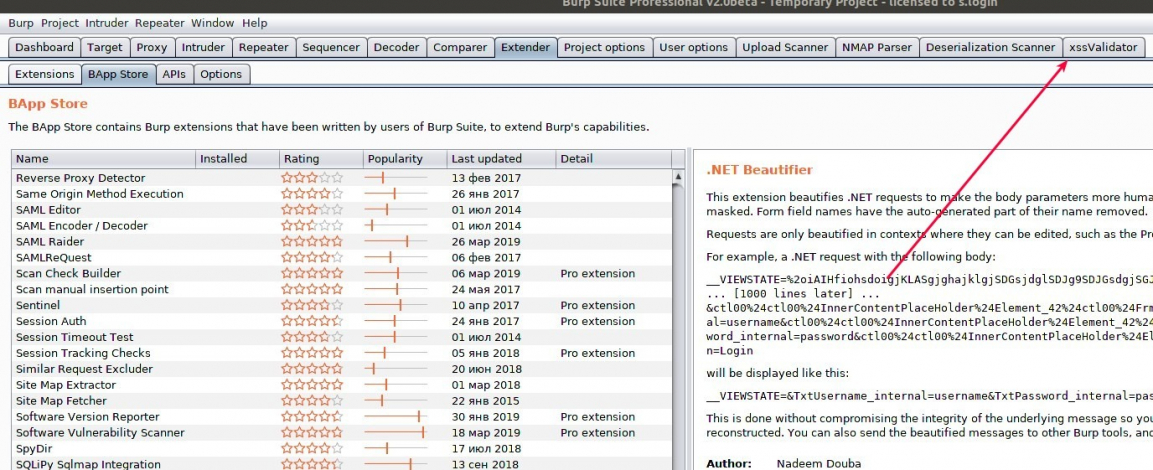Select the Sentinel extension
The width and height of the screenshot is (1153, 470).
pyautogui.click(x=341, y=305)
